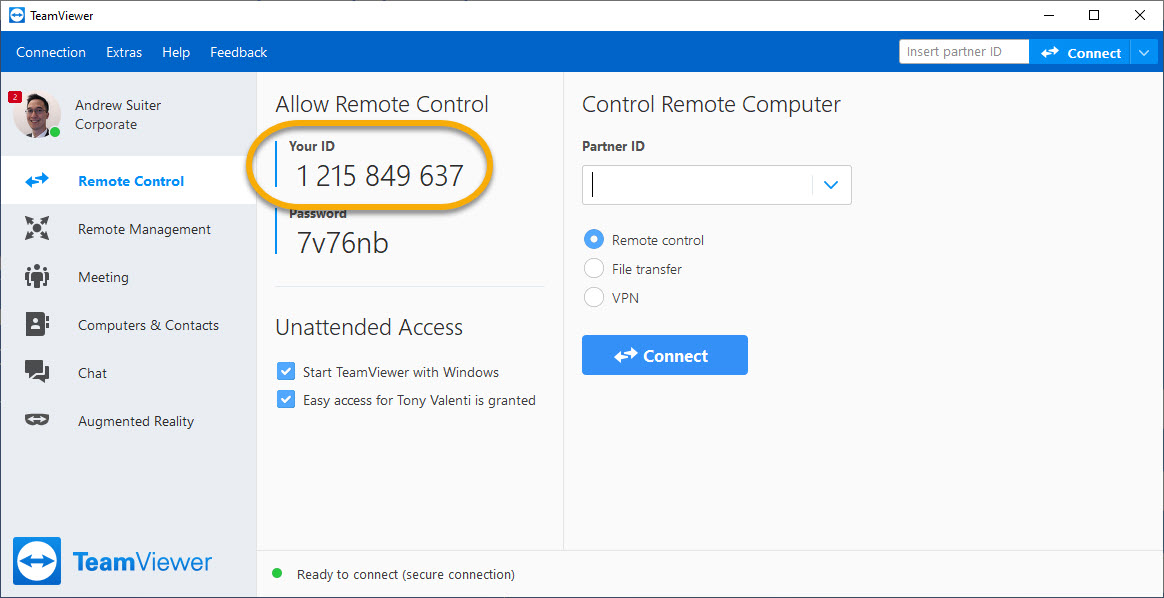Open the Help menu
This screenshot has width=1164, height=598.
[x=176, y=52]
